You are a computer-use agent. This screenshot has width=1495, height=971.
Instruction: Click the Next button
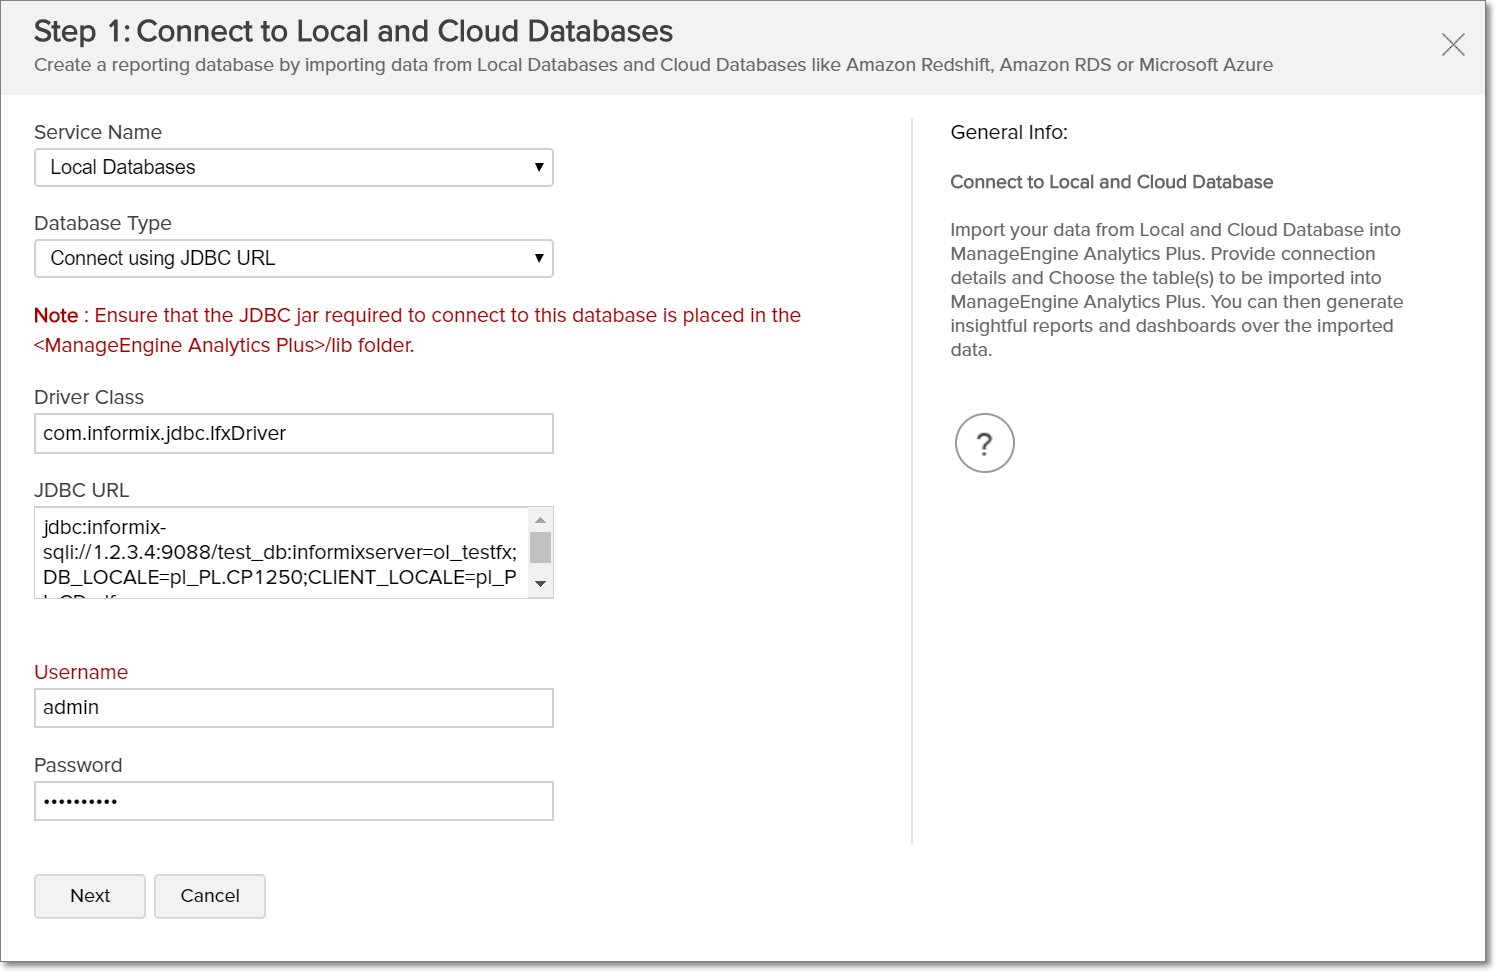[x=90, y=896]
